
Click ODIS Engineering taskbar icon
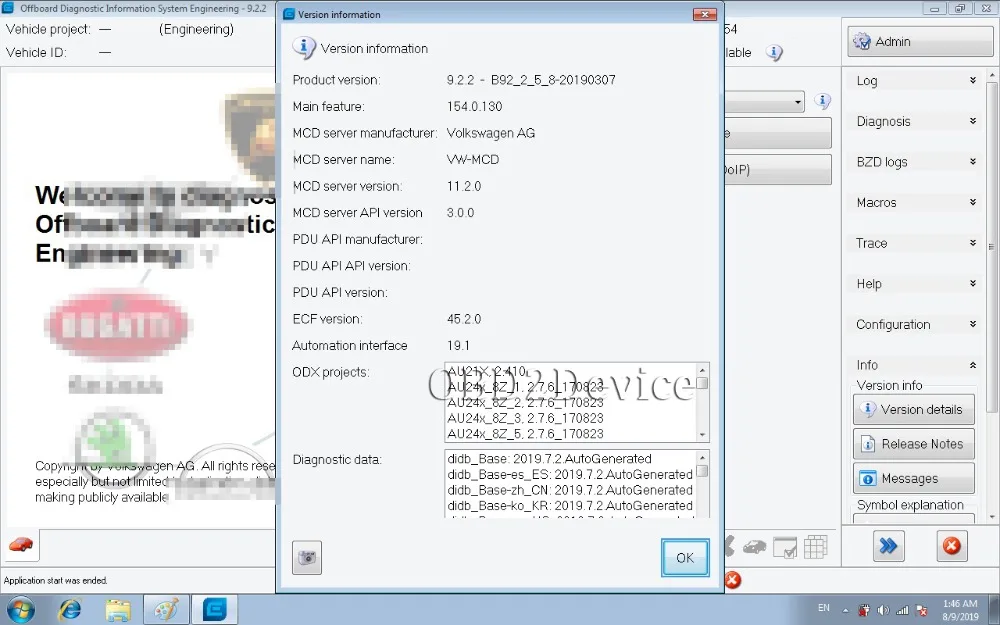click(x=215, y=610)
